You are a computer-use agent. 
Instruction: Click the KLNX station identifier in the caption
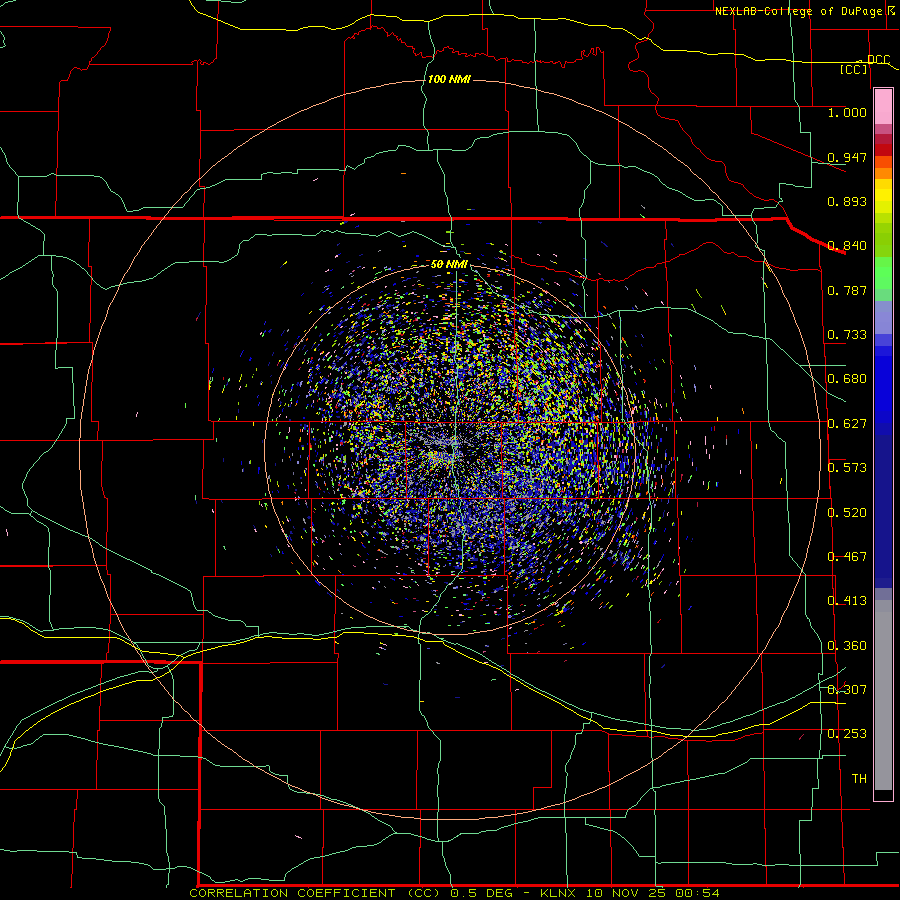560,893
